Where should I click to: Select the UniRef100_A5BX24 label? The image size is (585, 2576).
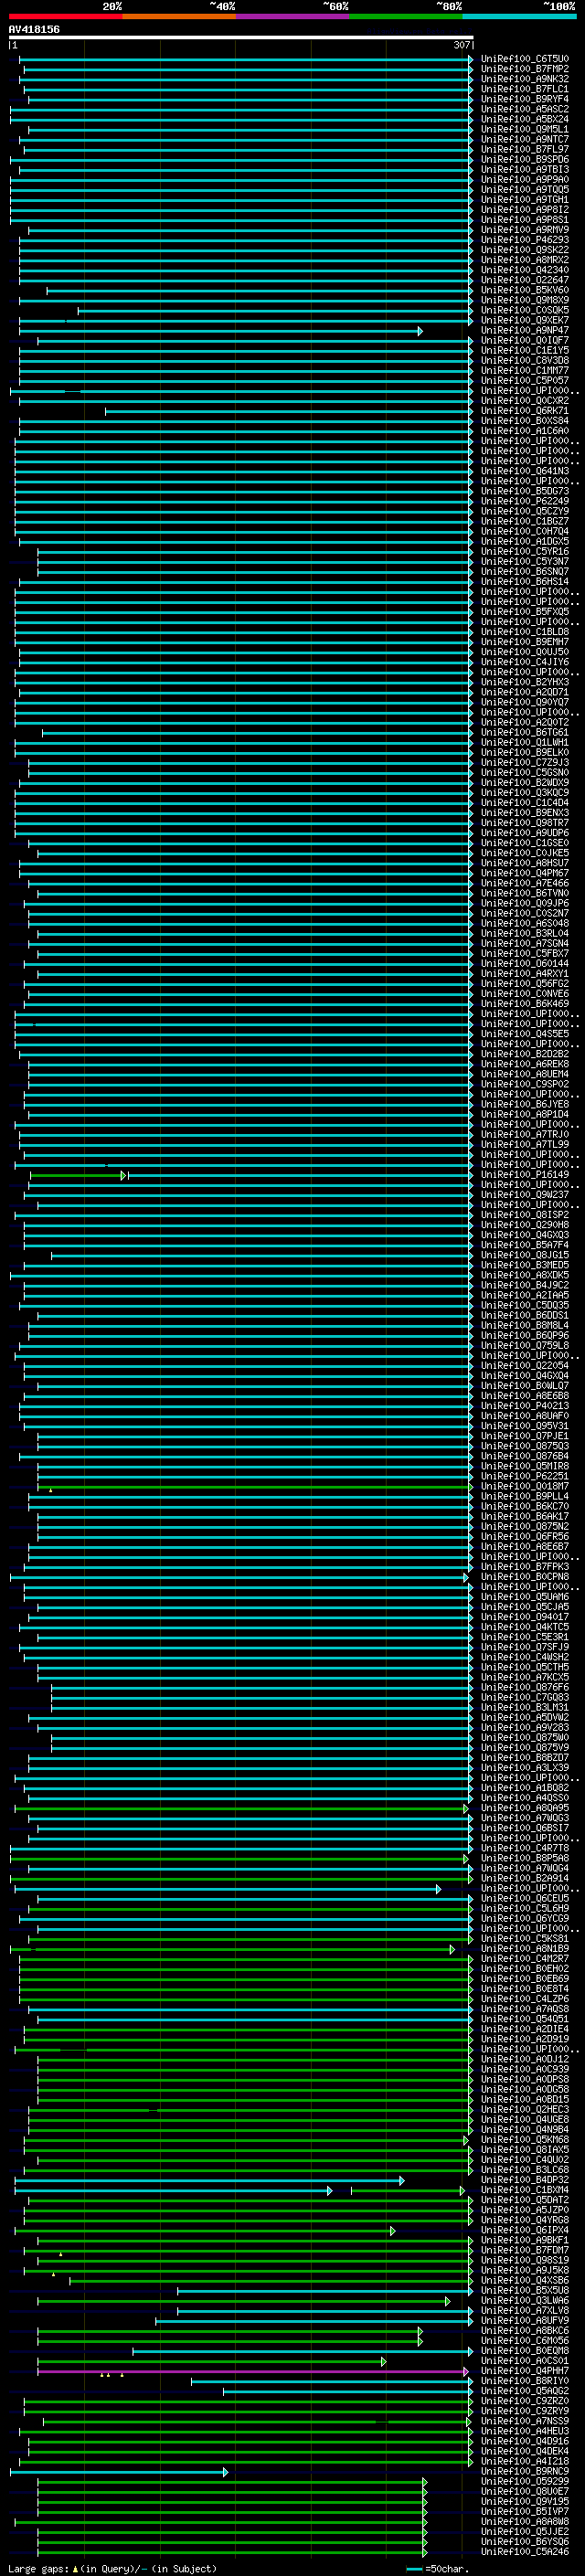[x=525, y=119]
